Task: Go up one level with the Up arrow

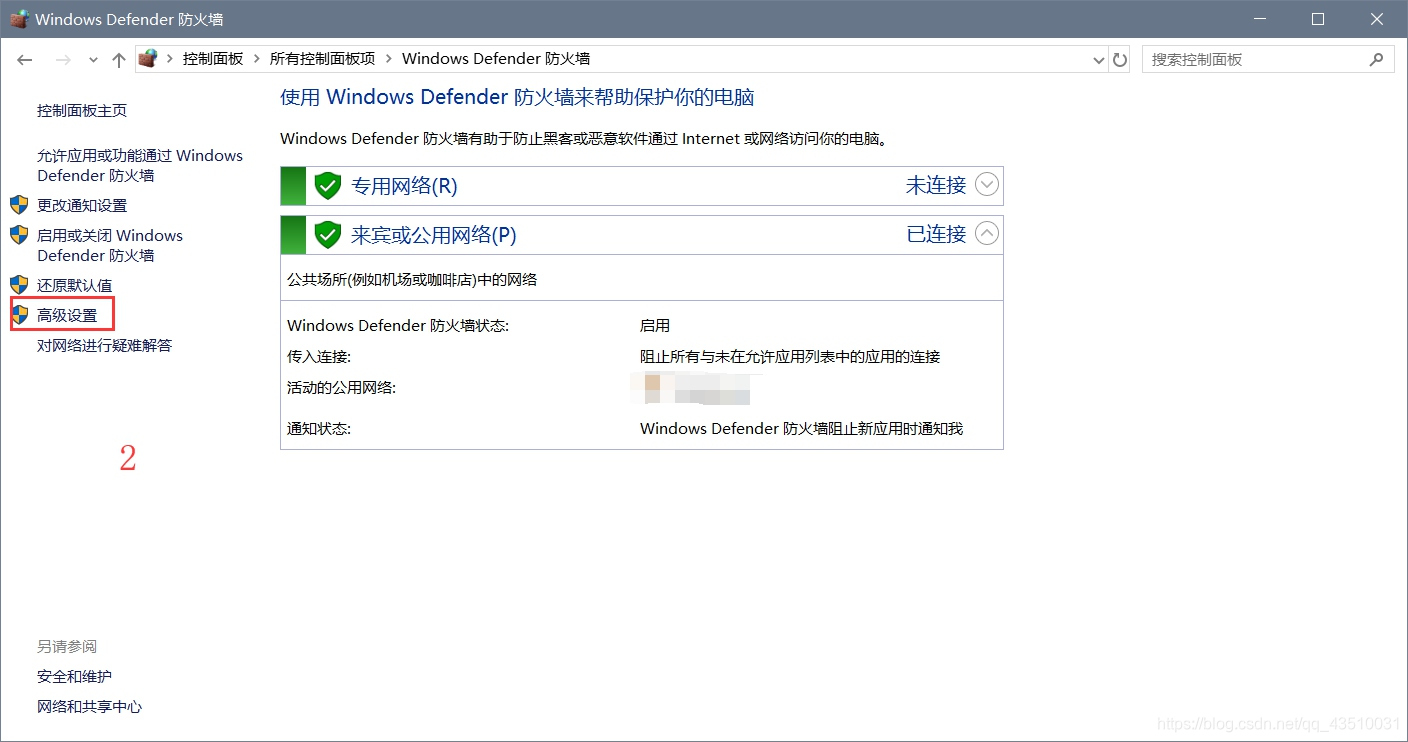Action: click(x=119, y=60)
